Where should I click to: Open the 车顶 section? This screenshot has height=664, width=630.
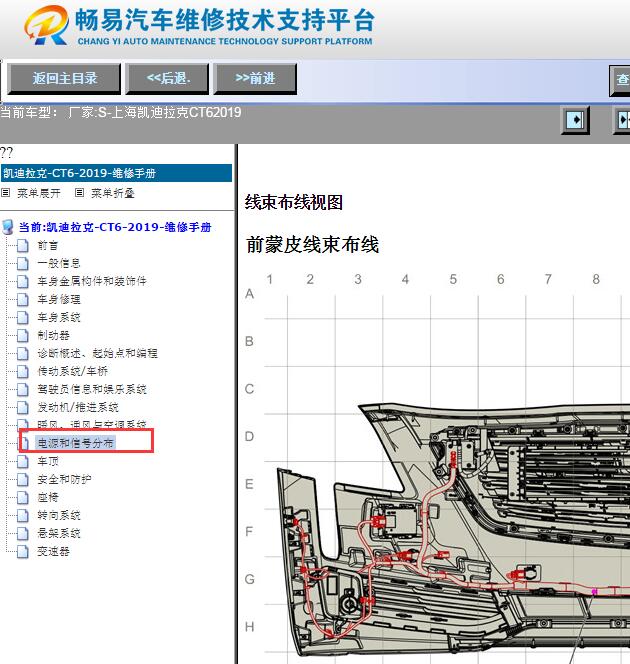(x=47, y=461)
